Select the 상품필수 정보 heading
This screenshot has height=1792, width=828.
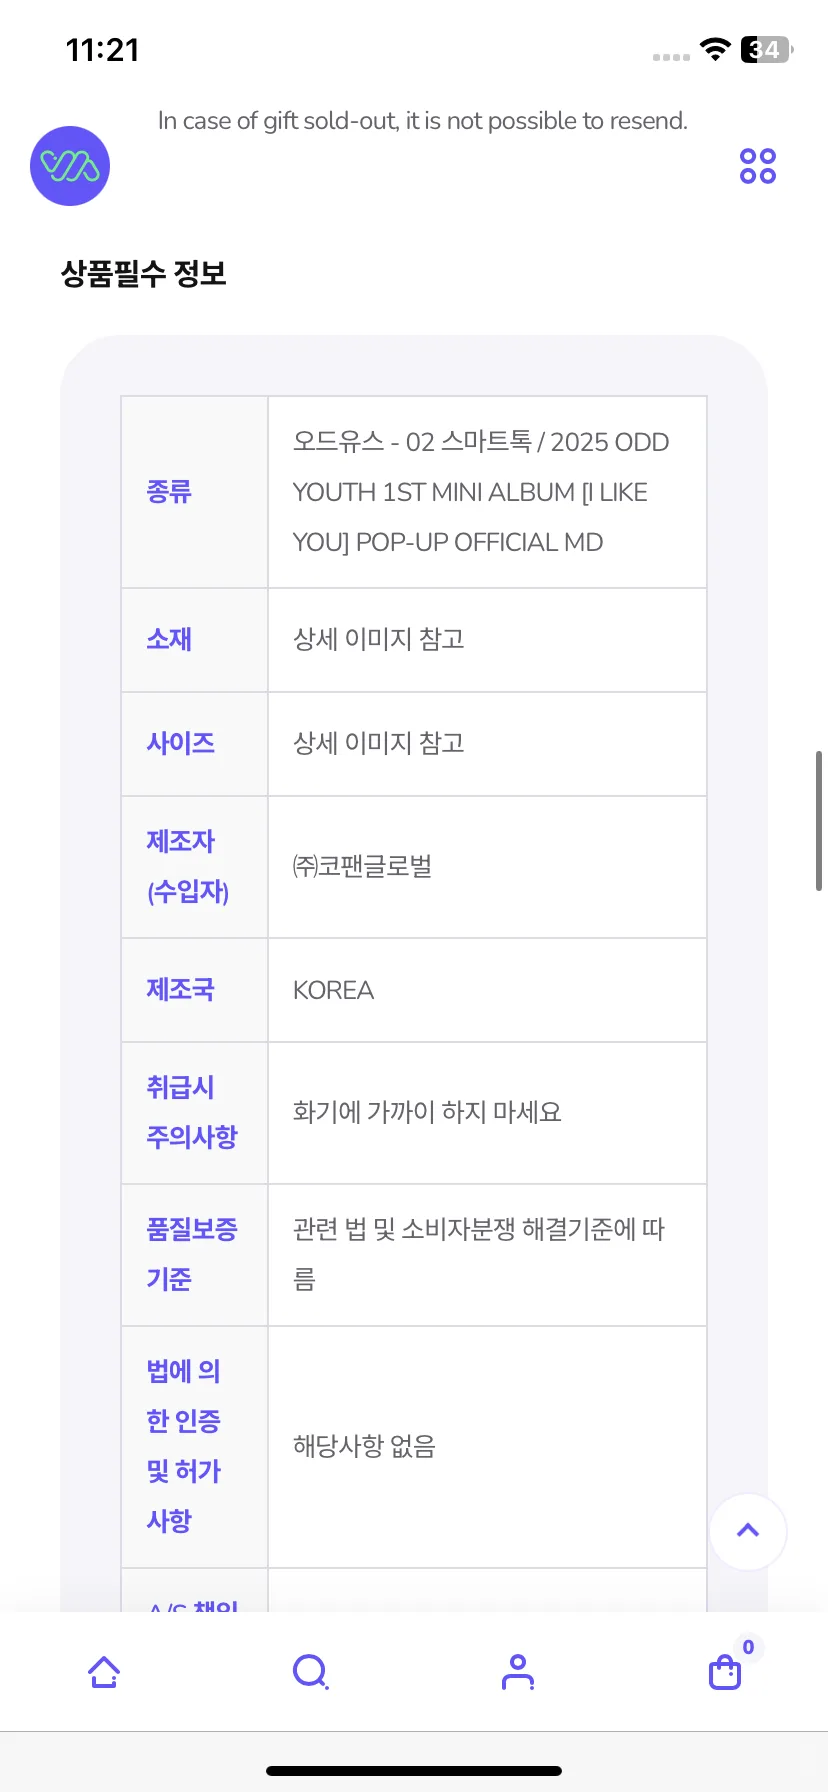pos(144,273)
